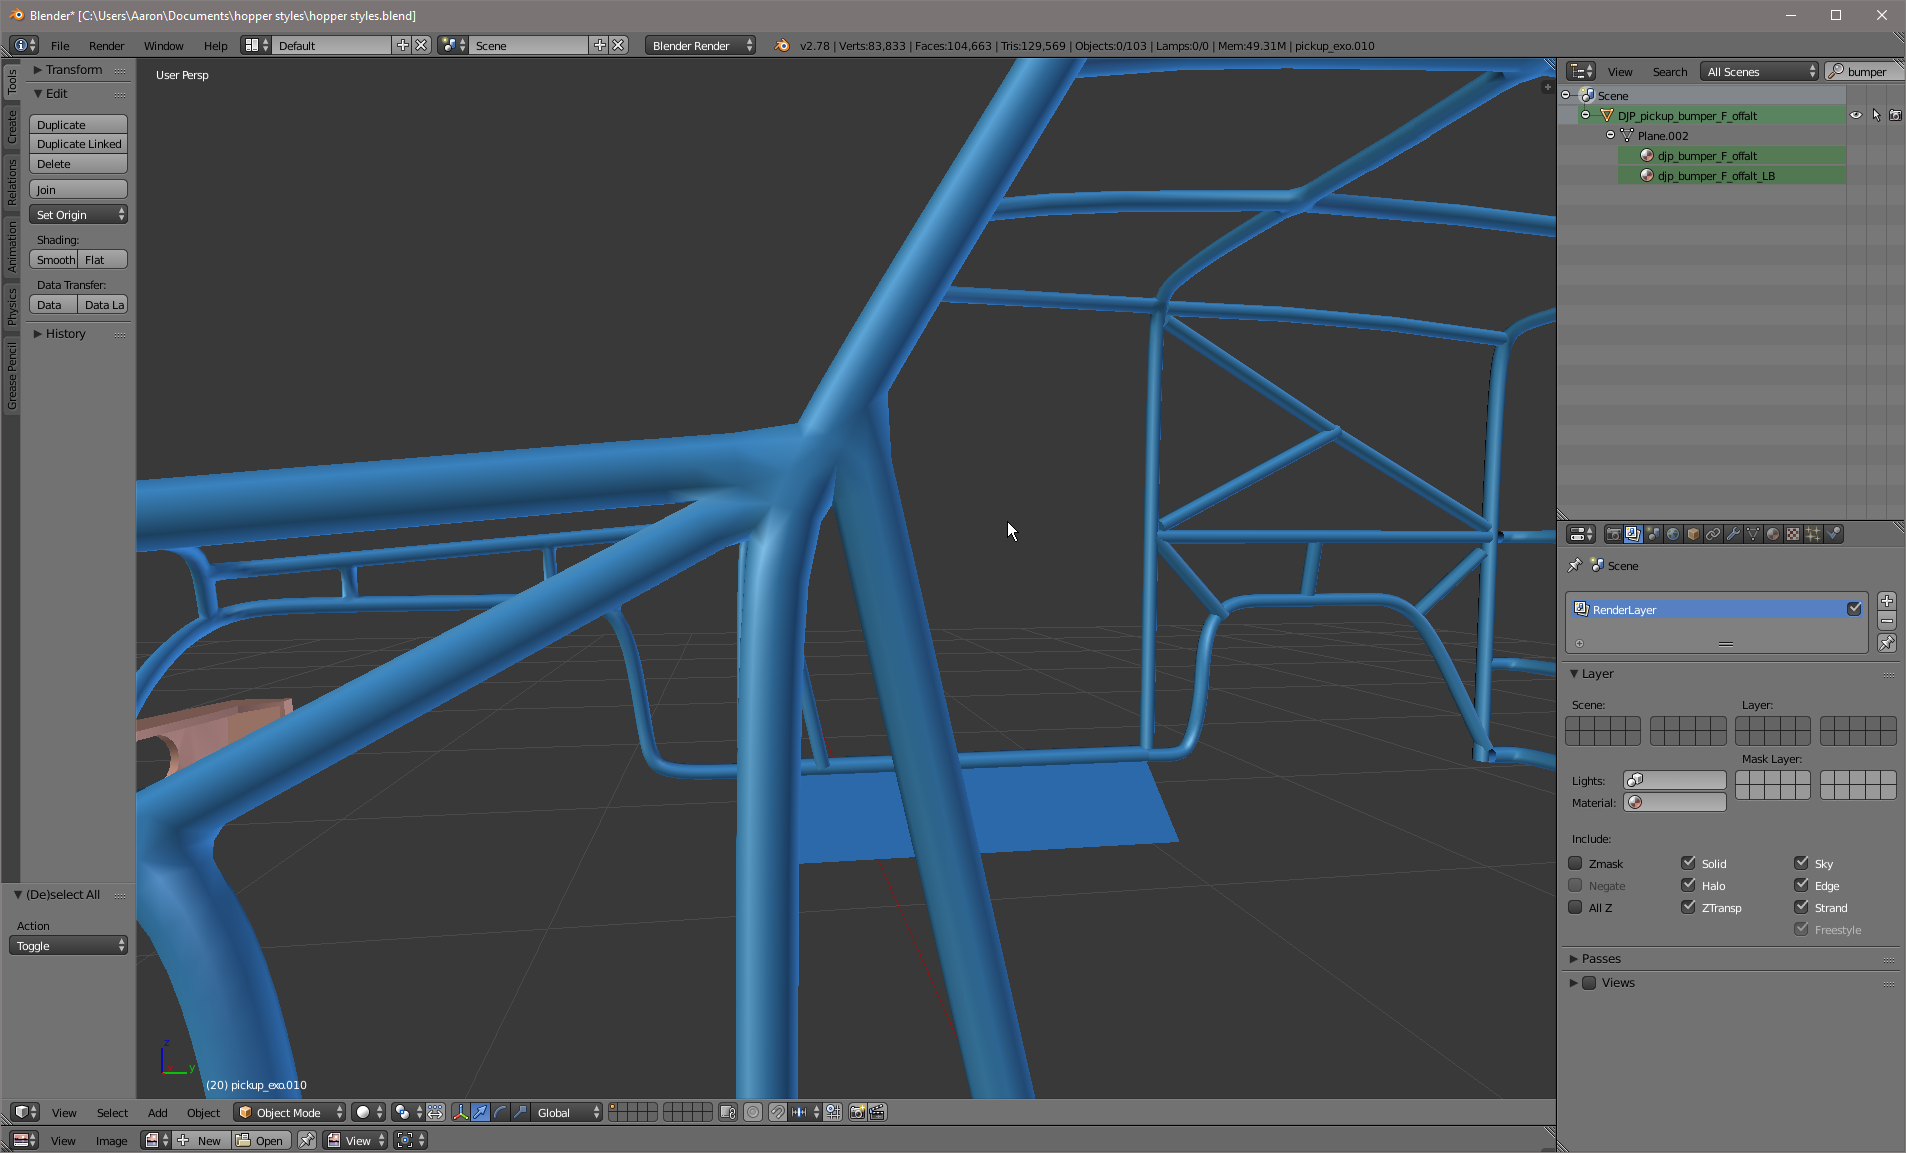Open the Render menu
Viewport: 1906px width, 1153px height.
(x=106, y=46)
